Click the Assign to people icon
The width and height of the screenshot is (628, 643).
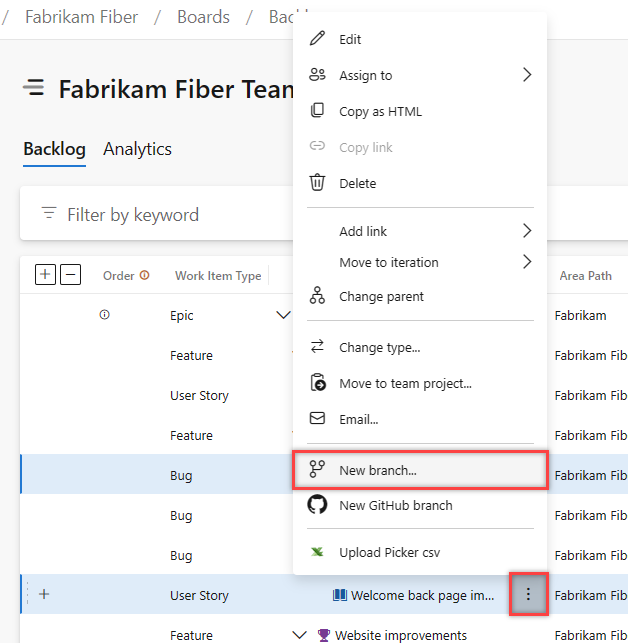317,75
